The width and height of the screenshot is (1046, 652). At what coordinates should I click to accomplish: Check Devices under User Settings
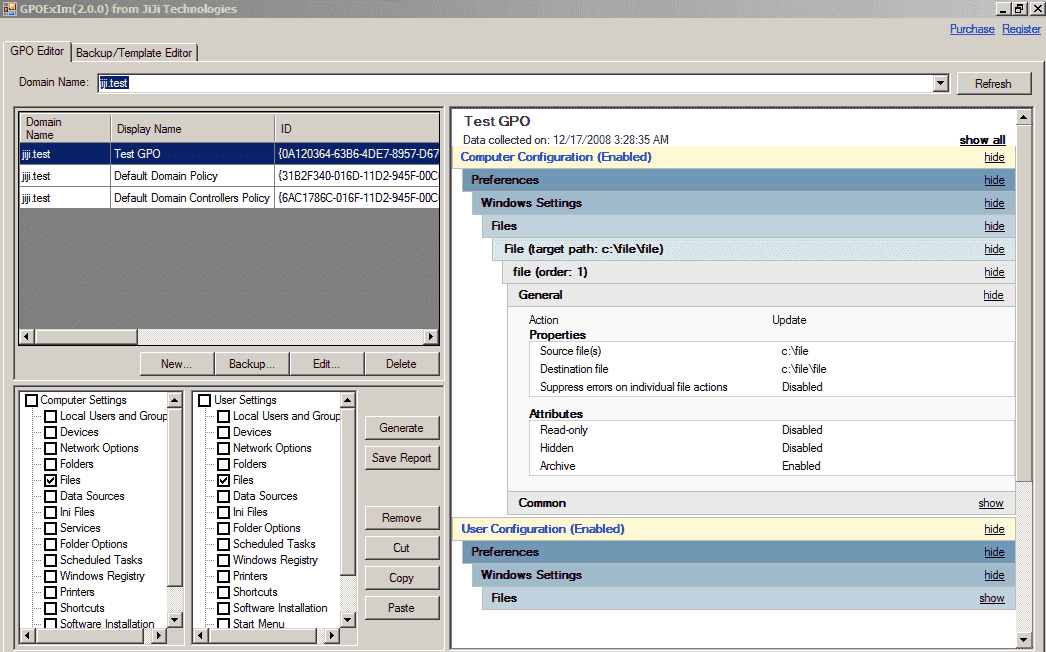pyautogui.click(x=224, y=431)
